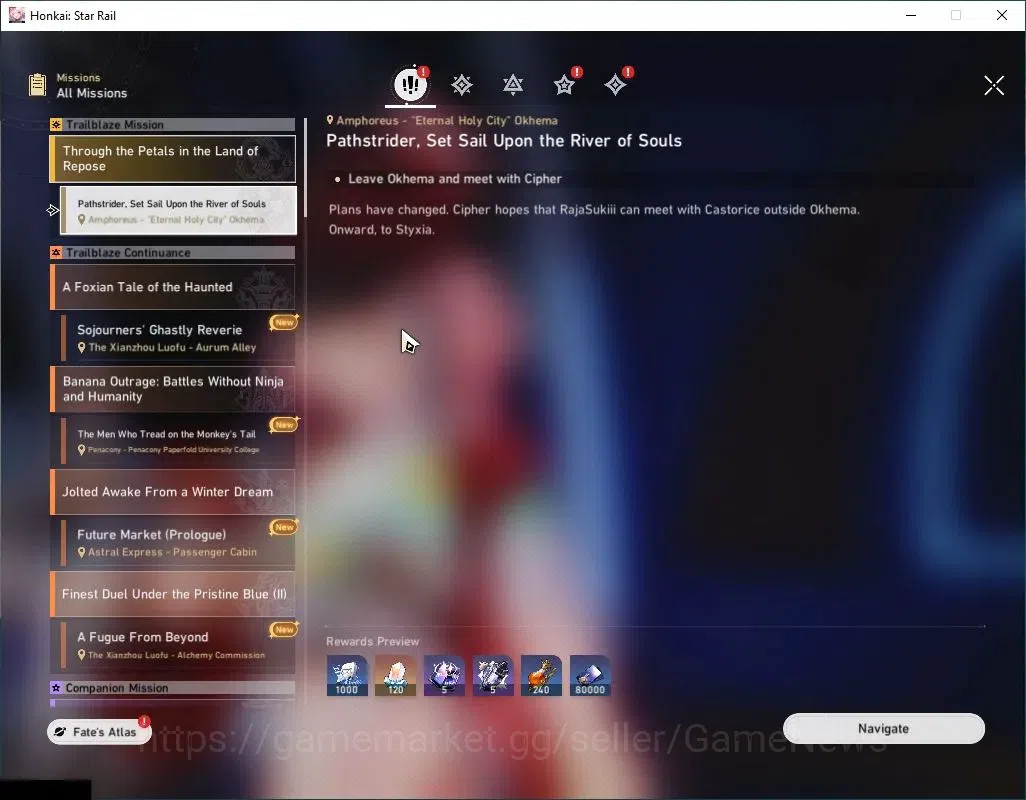Switch to the Trailblaze Continuance filter tab

coord(512,84)
